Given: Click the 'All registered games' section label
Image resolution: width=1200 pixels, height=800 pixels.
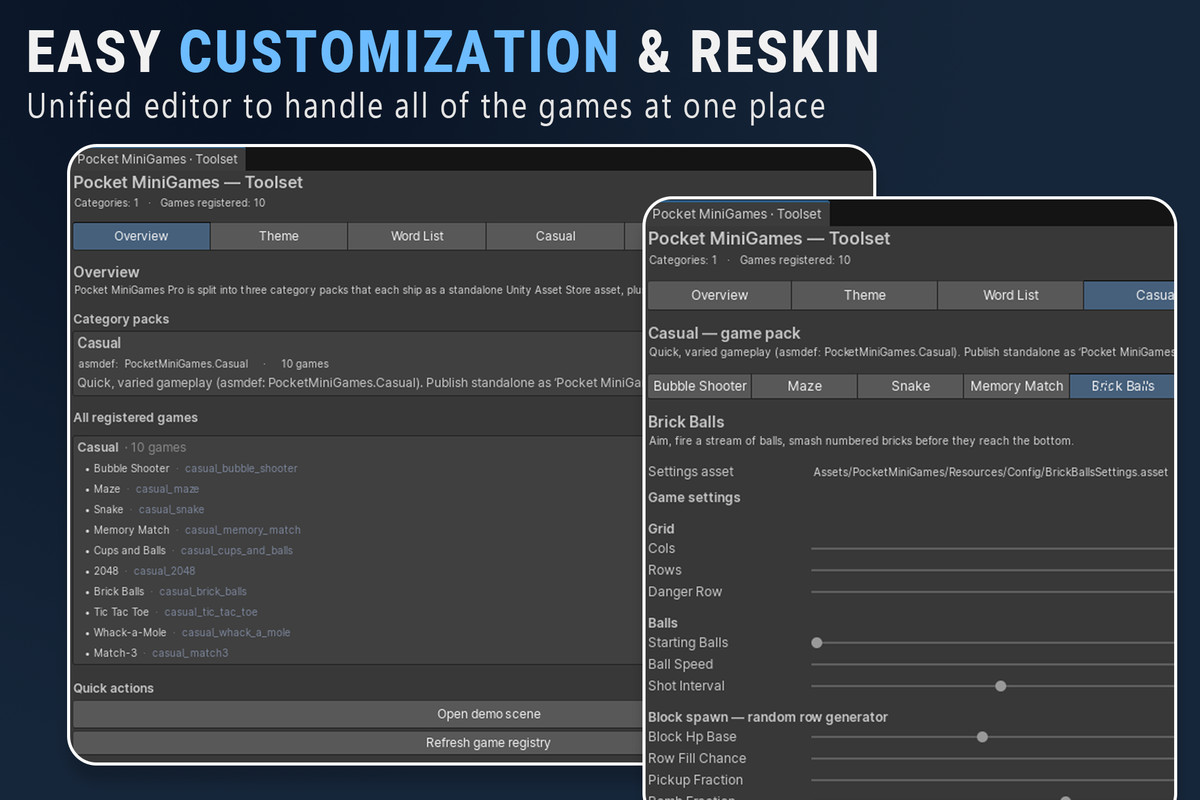Looking at the screenshot, I should click(135, 417).
